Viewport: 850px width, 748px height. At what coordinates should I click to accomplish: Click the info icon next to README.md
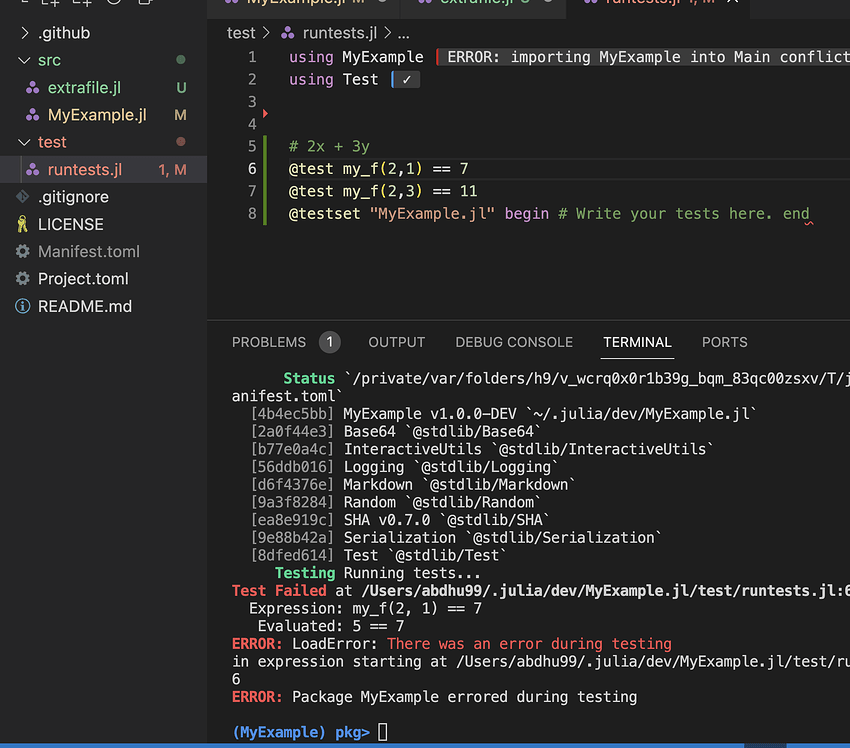click(x=22, y=306)
